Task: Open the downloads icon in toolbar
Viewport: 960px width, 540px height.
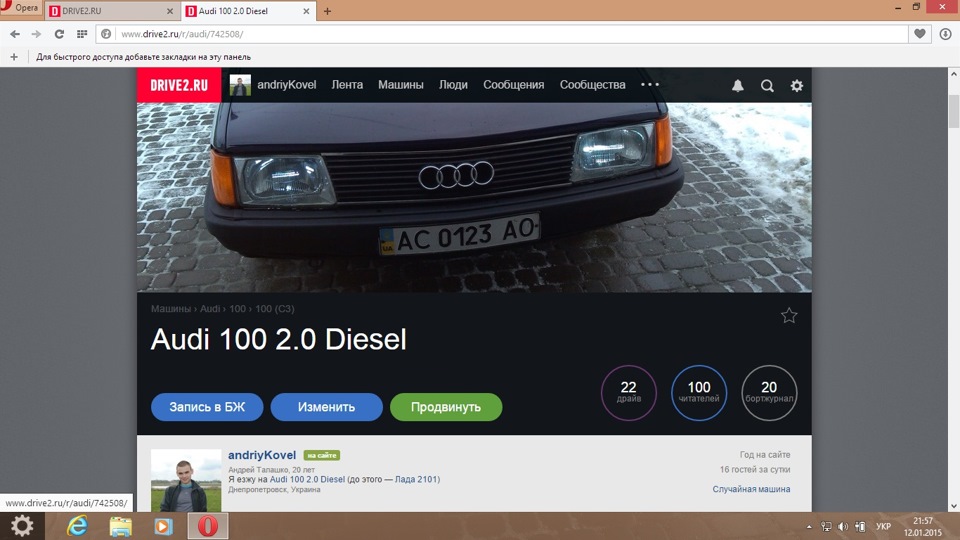Action: (945, 34)
